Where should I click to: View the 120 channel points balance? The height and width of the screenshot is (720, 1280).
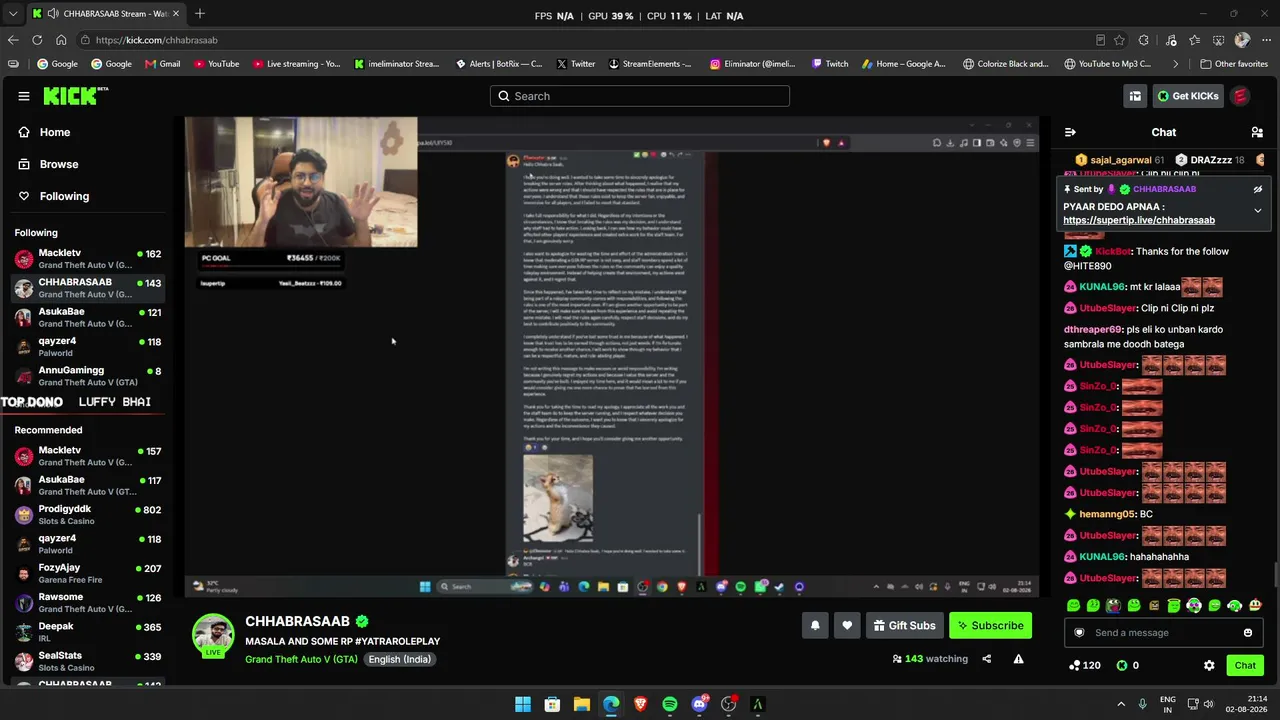pyautogui.click(x=1084, y=665)
